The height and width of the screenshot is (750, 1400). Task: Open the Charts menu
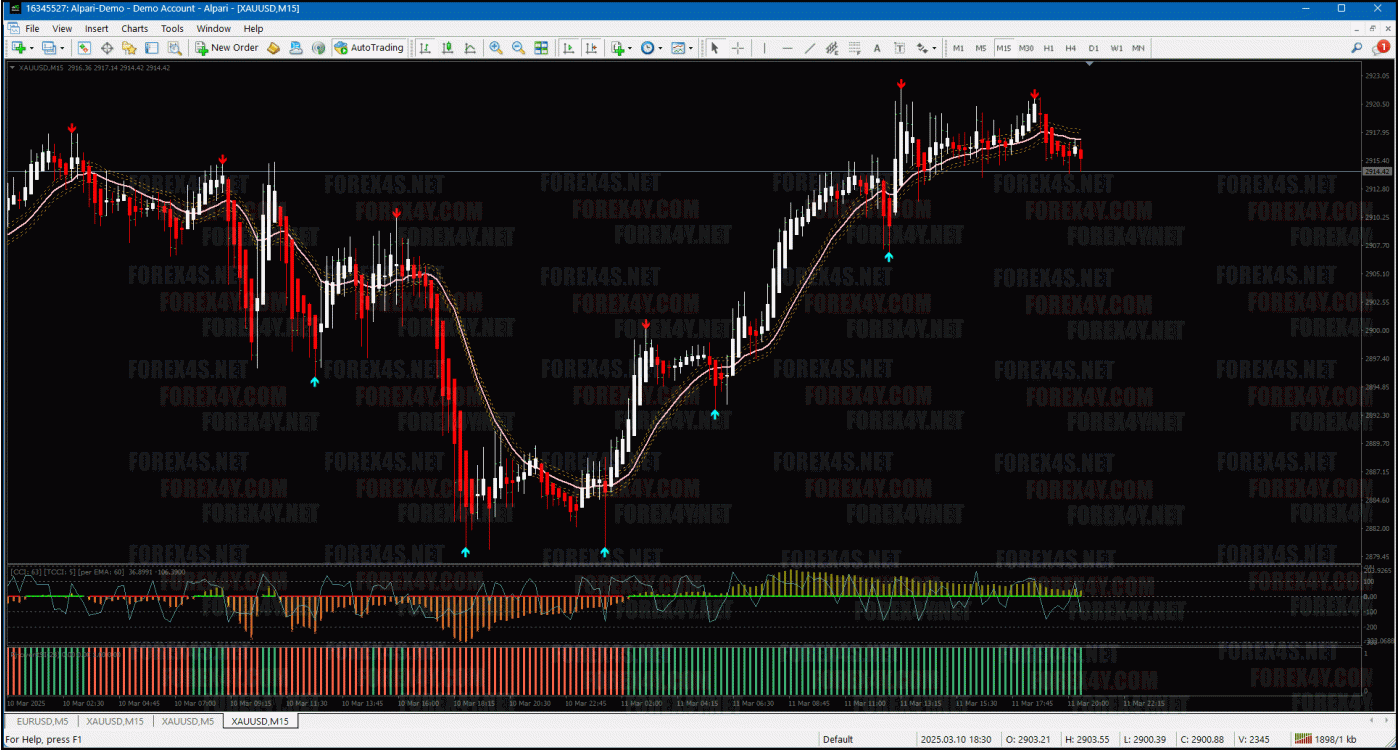[135, 29]
